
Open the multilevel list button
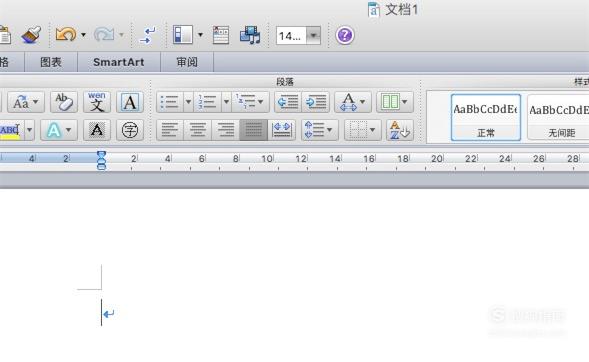point(250,102)
